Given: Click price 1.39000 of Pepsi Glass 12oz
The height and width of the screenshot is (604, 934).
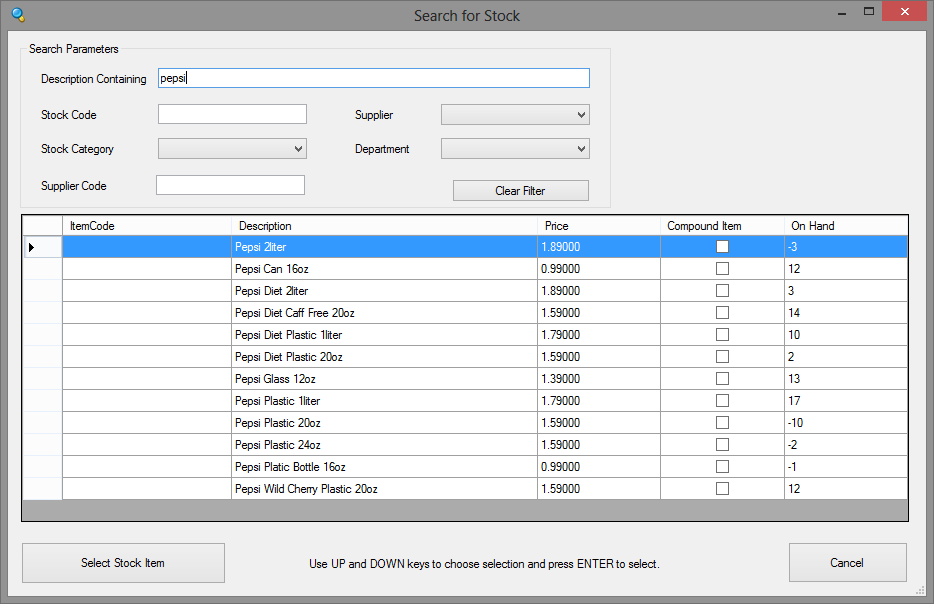Looking at the screenshot, I should coord(599,379).
